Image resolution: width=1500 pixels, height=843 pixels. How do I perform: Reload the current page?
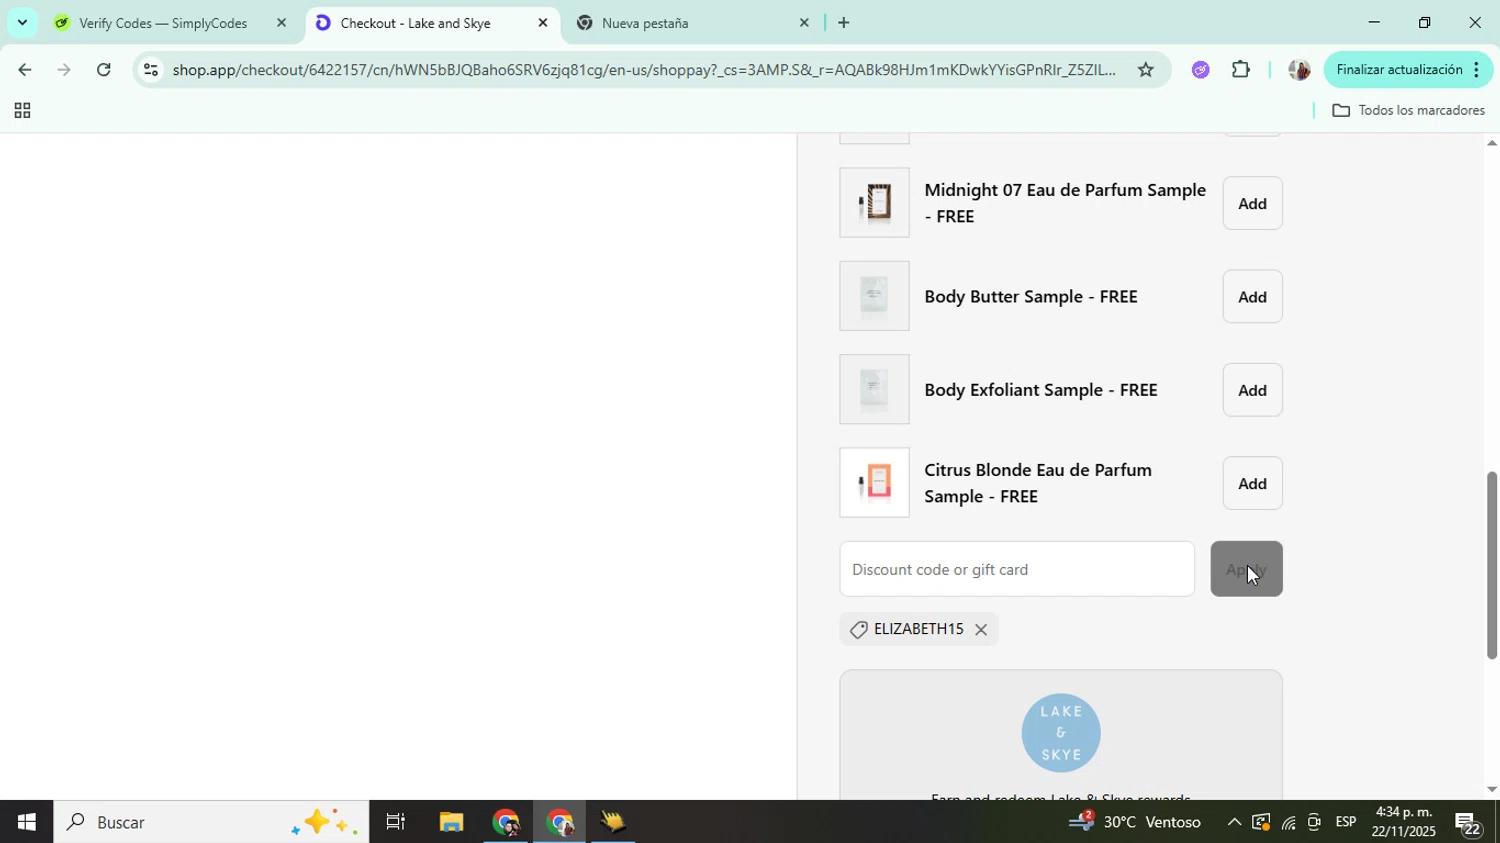tap(103, 70)
